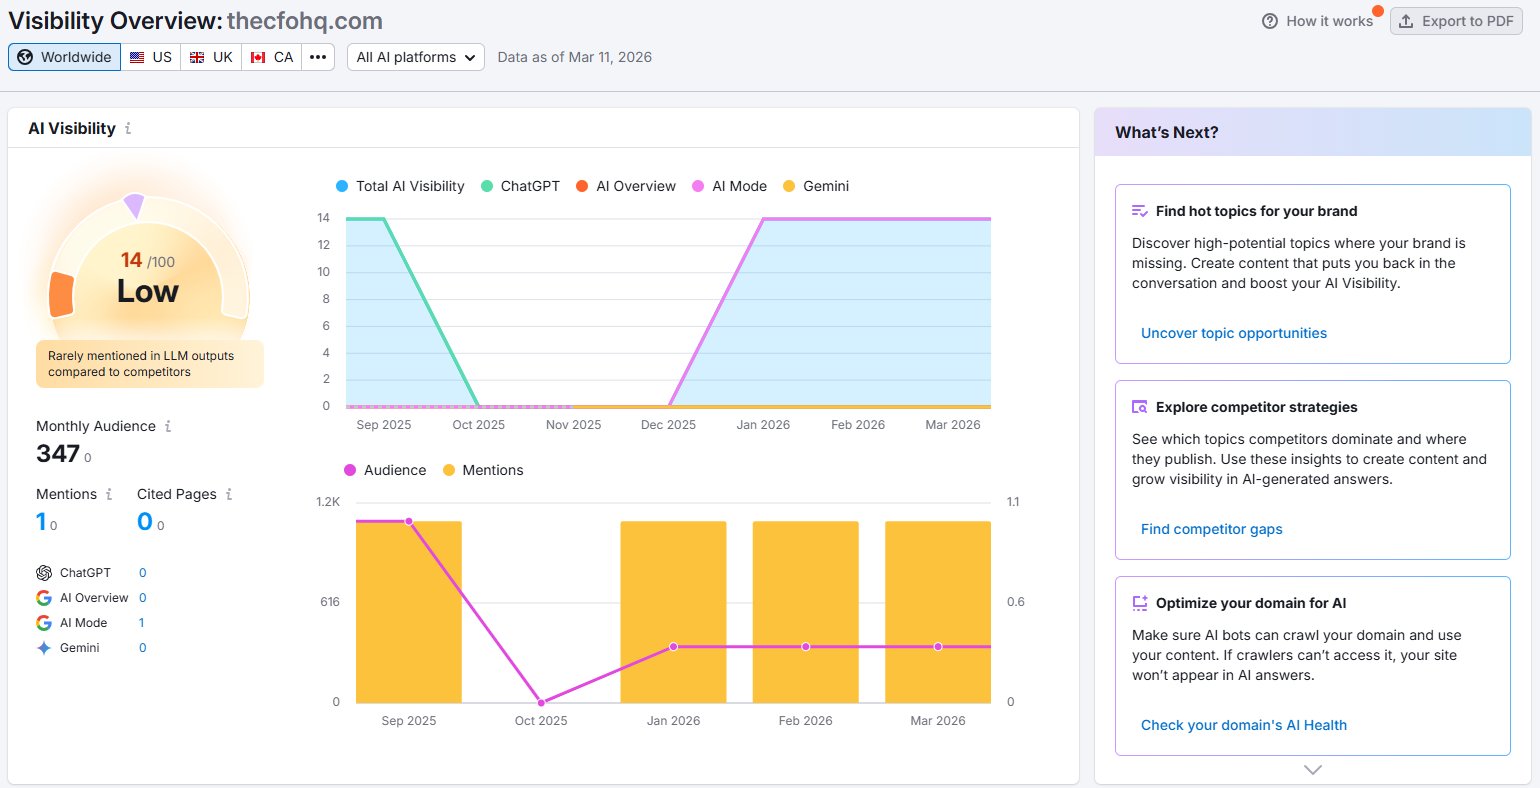Click the Monthly Audience info icon
Viewport: 1540px width, 788px height.
[x=168, y=426]
